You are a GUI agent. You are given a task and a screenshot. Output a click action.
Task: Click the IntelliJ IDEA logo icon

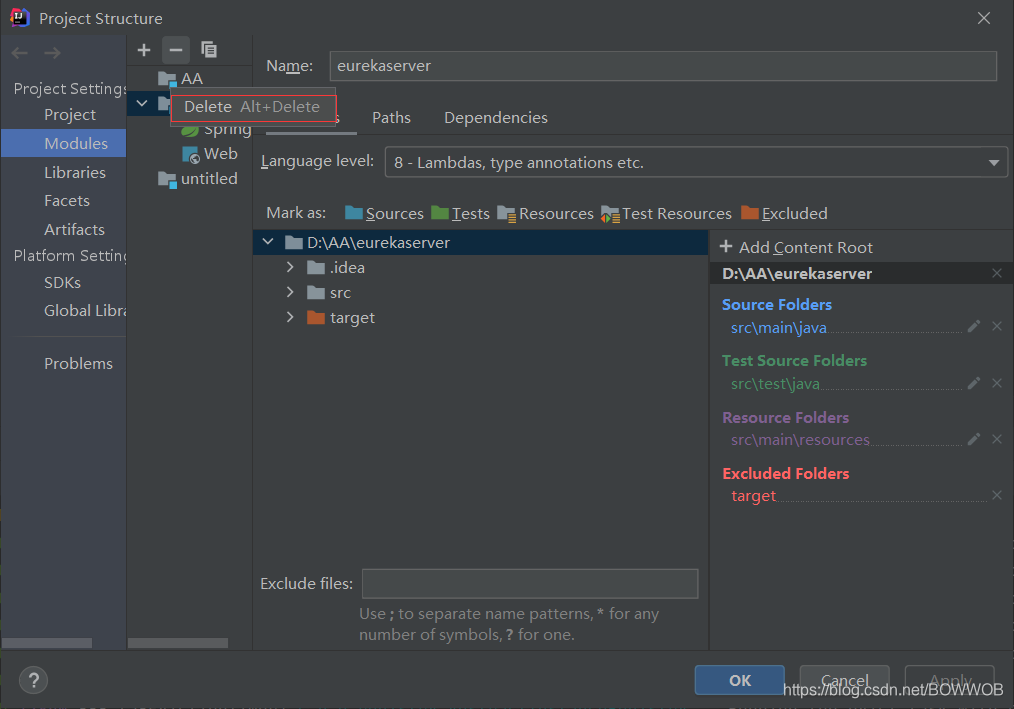tap(20, 17)
